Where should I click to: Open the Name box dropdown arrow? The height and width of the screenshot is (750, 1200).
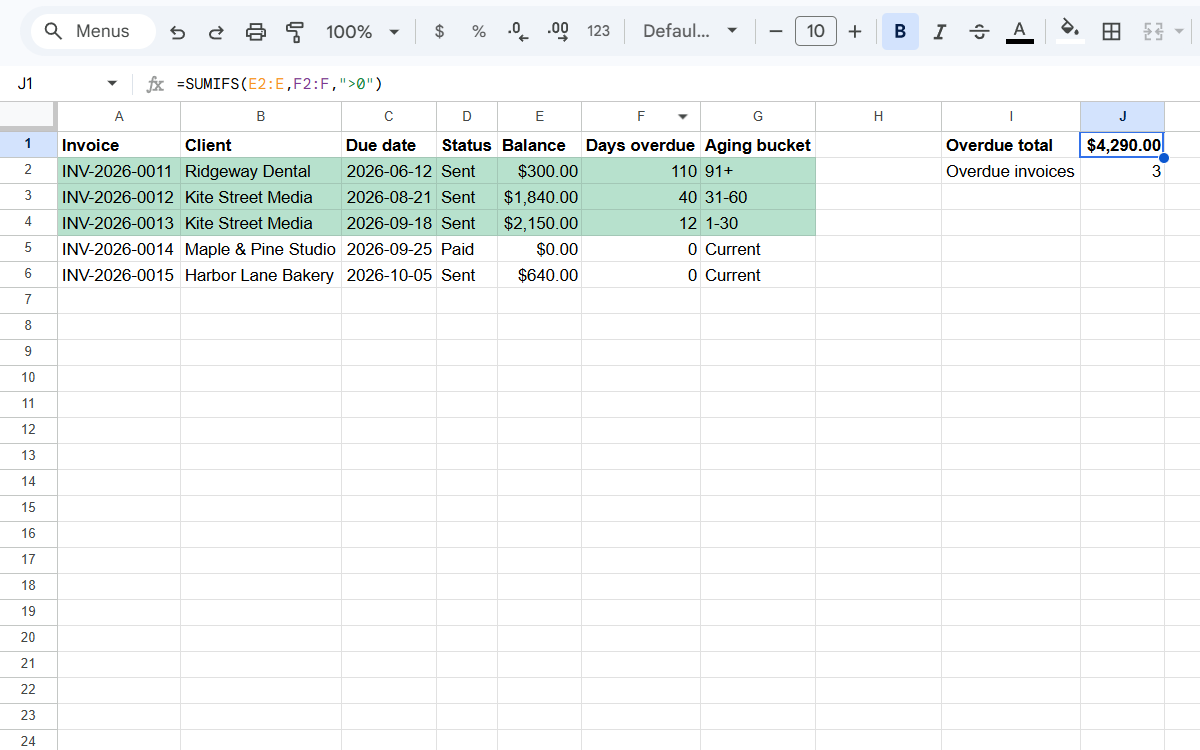[x=112, y=84]
